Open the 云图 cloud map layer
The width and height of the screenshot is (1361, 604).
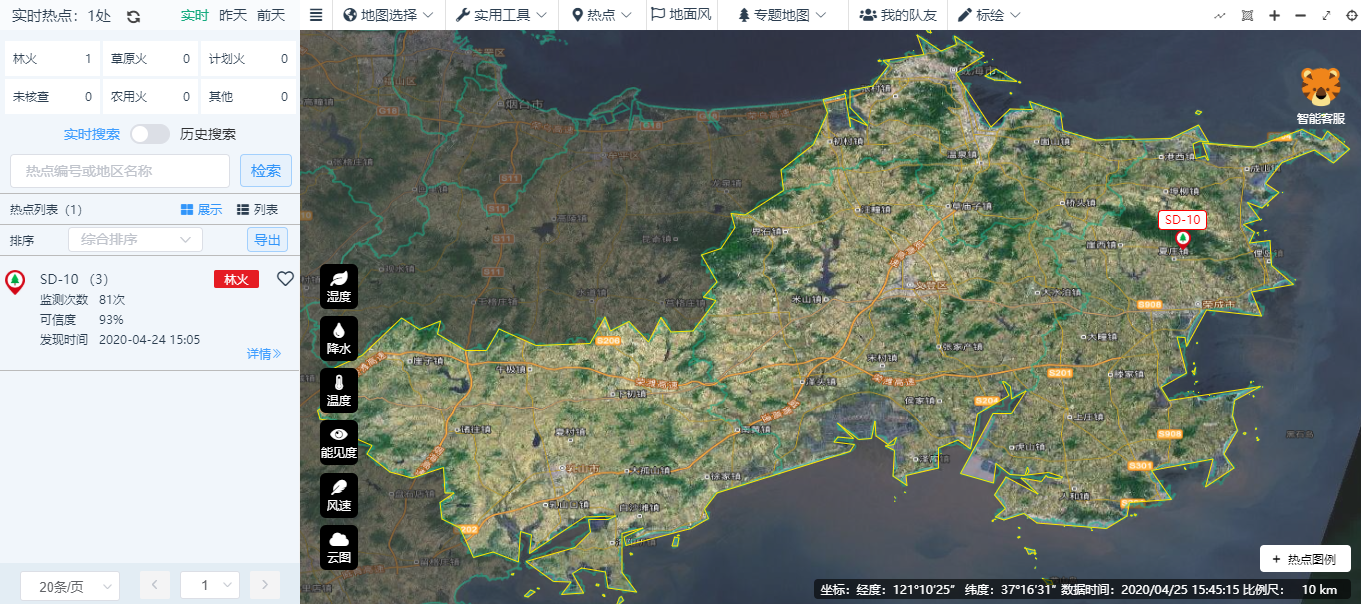pyautogui.click(x=339, y=547)
